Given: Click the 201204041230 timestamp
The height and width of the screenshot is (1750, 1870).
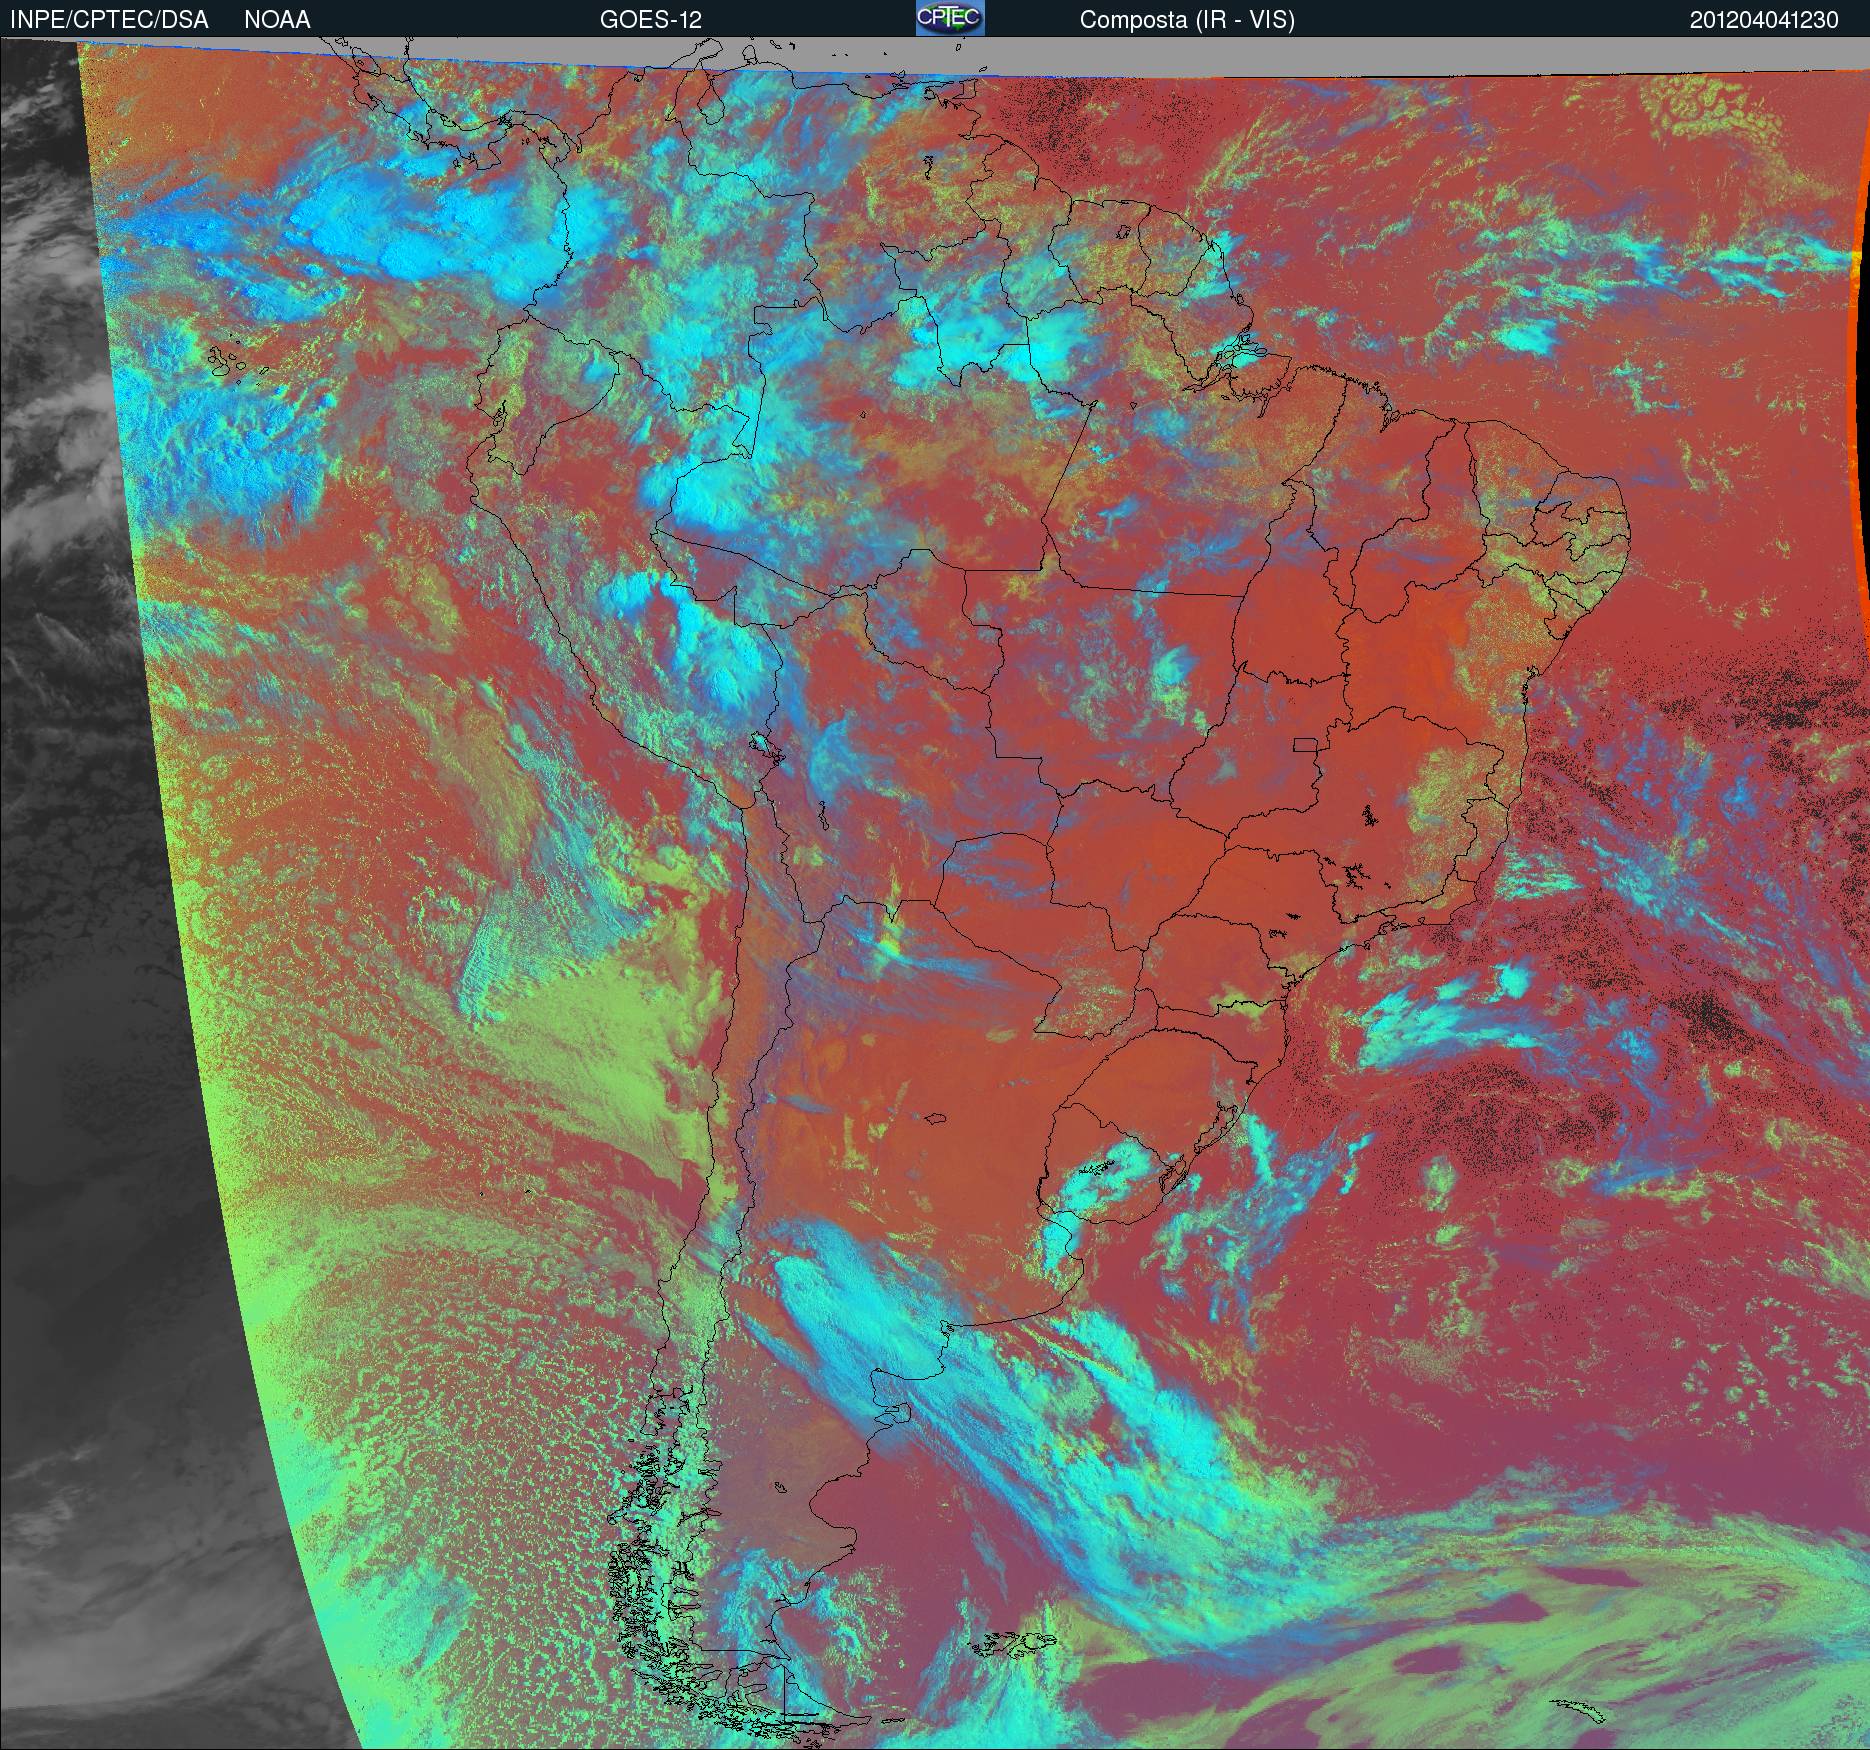Looking at the screenshot, I should click(1764, 20).
